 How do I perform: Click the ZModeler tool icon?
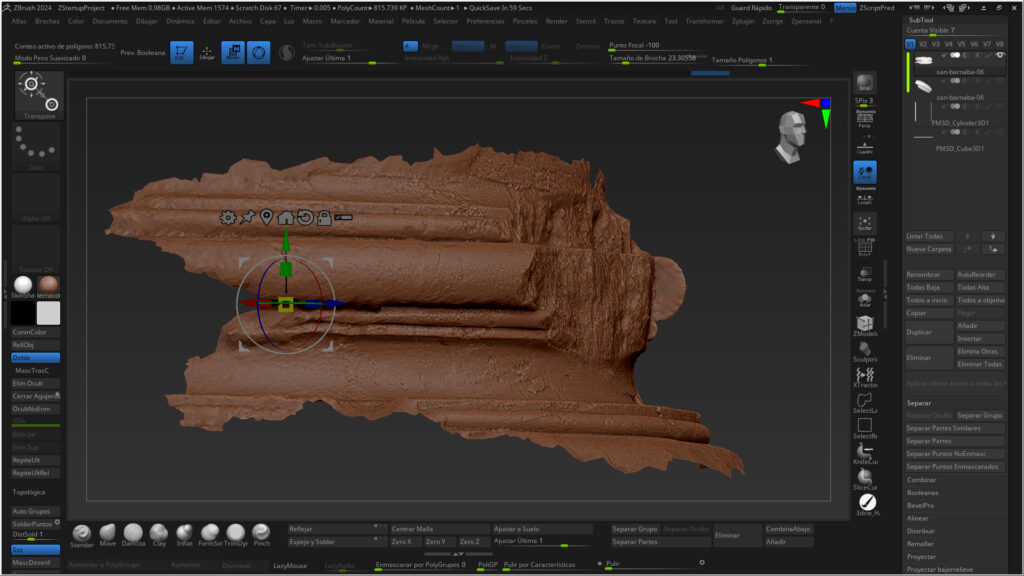[864, 325]
